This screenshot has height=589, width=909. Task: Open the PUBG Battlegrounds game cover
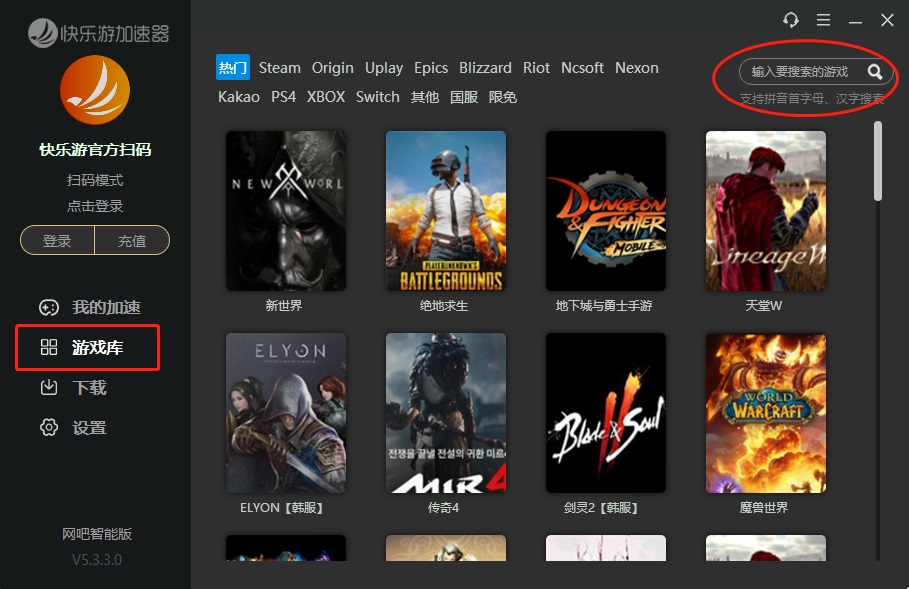446,211
